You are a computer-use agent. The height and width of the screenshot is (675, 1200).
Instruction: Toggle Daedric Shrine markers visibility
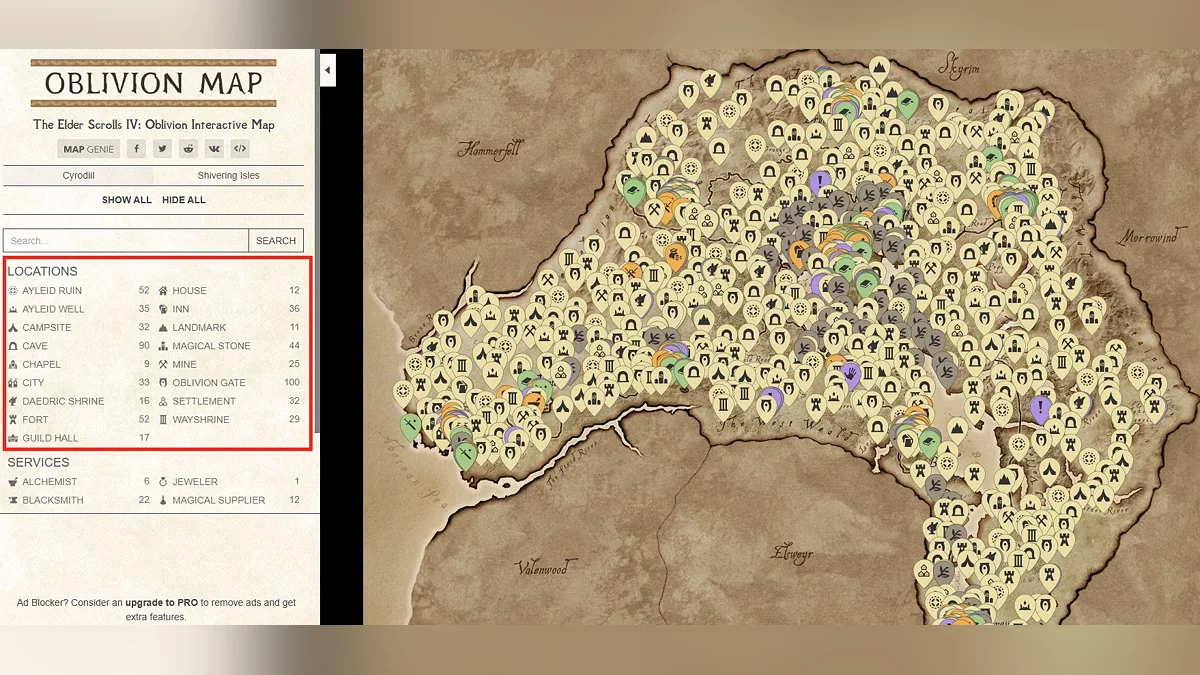point(62,401)
